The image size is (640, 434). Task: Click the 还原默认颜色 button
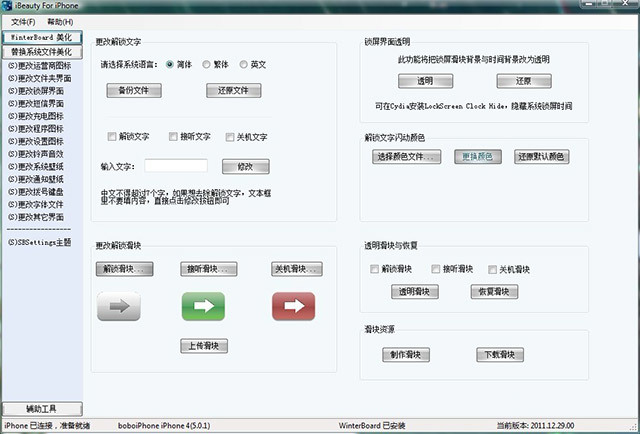pyautogui.click(x=542, y=157)
